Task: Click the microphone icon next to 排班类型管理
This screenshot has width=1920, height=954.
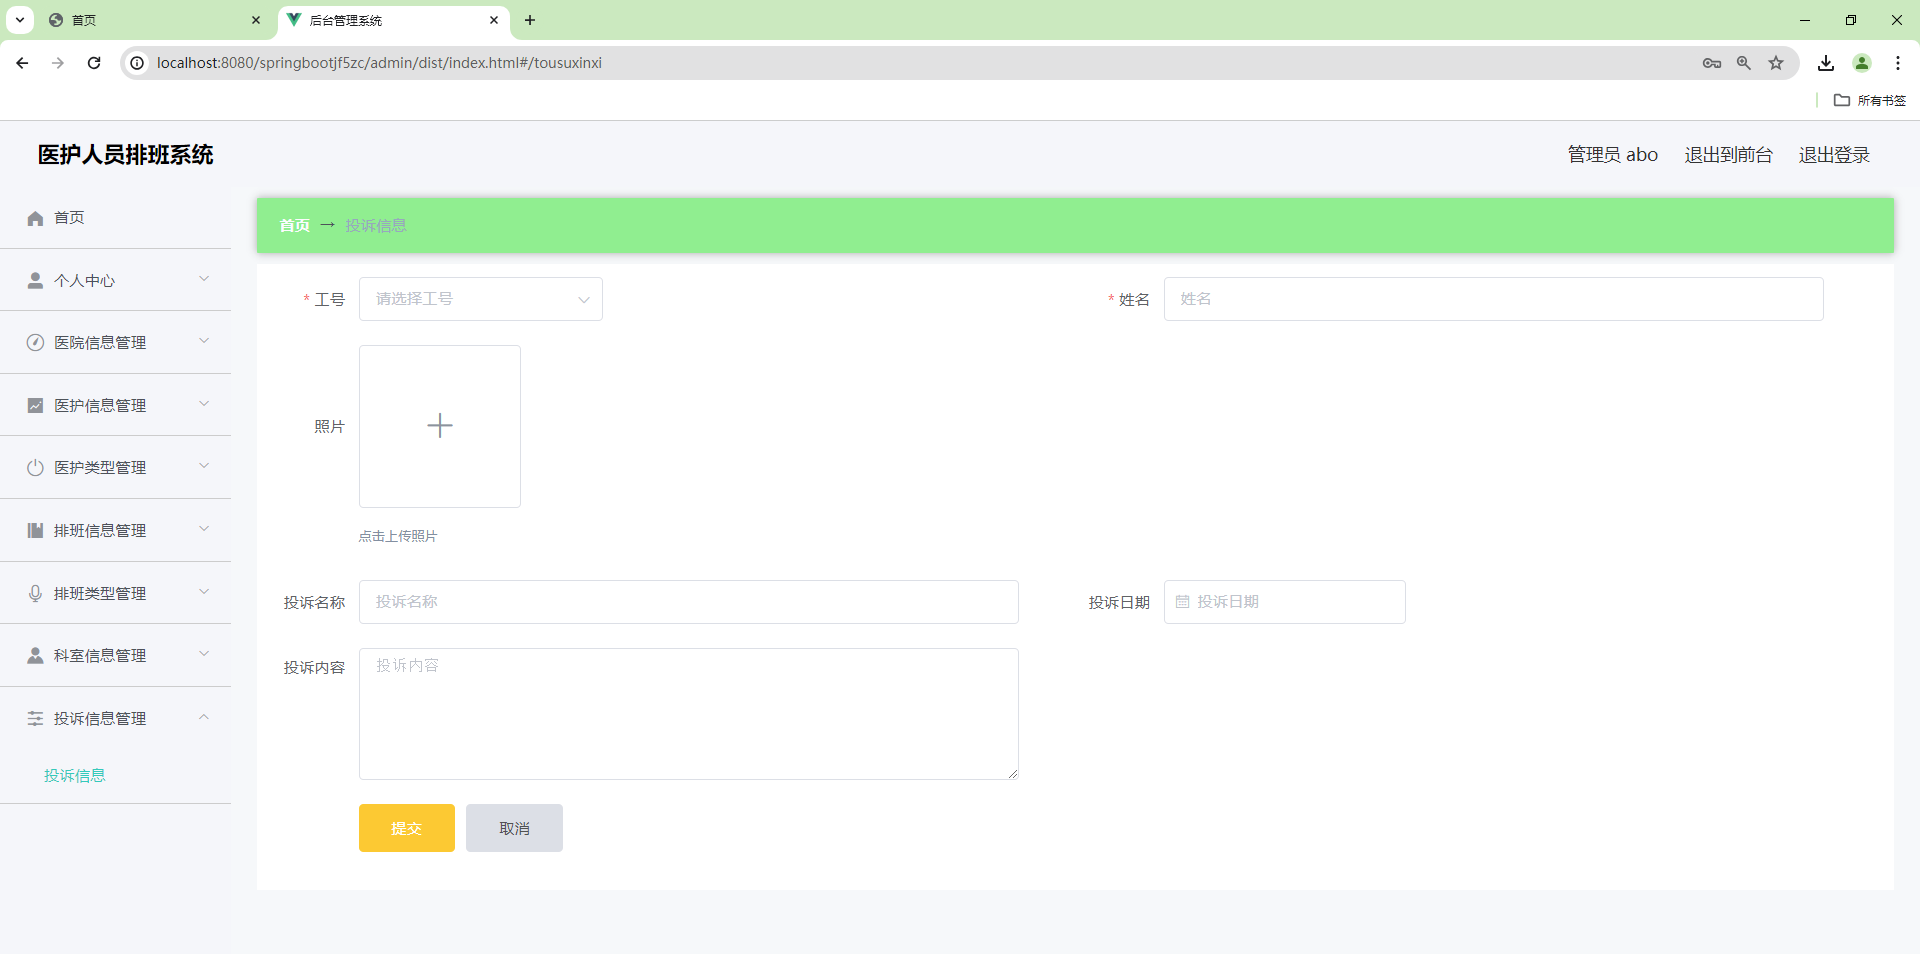Action: pos(35,593)
